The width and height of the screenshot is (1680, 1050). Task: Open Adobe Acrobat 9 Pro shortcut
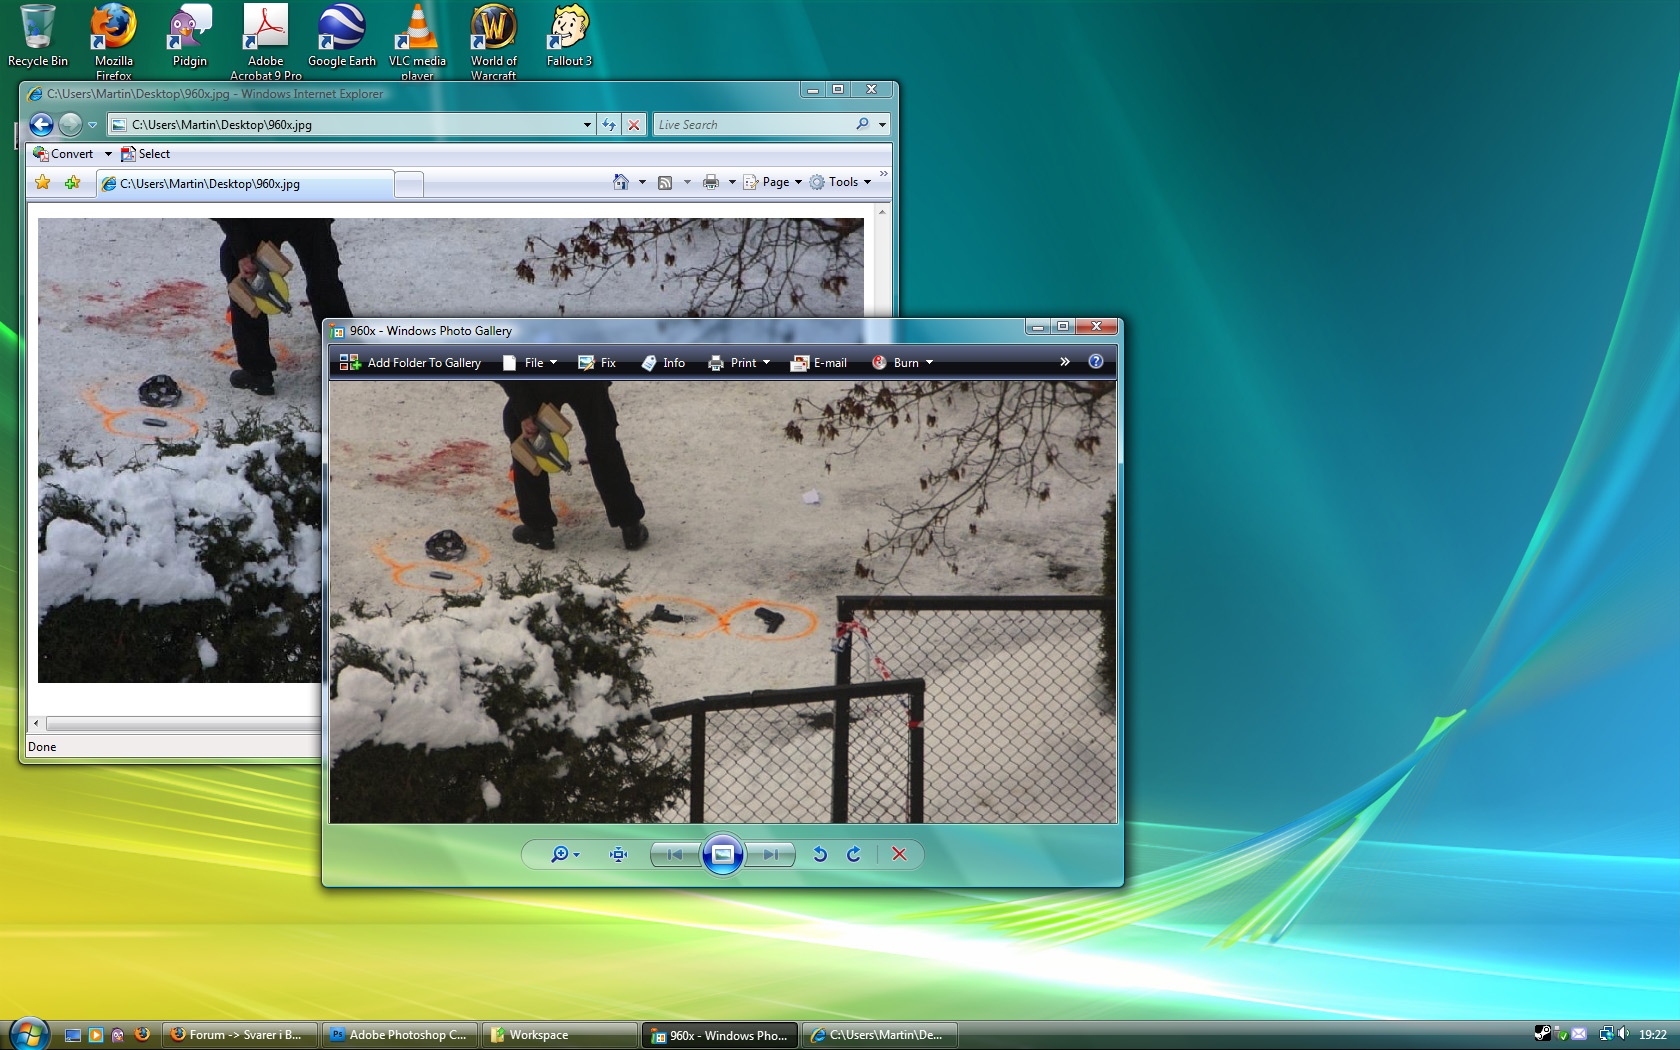click(x=266, y=40)
